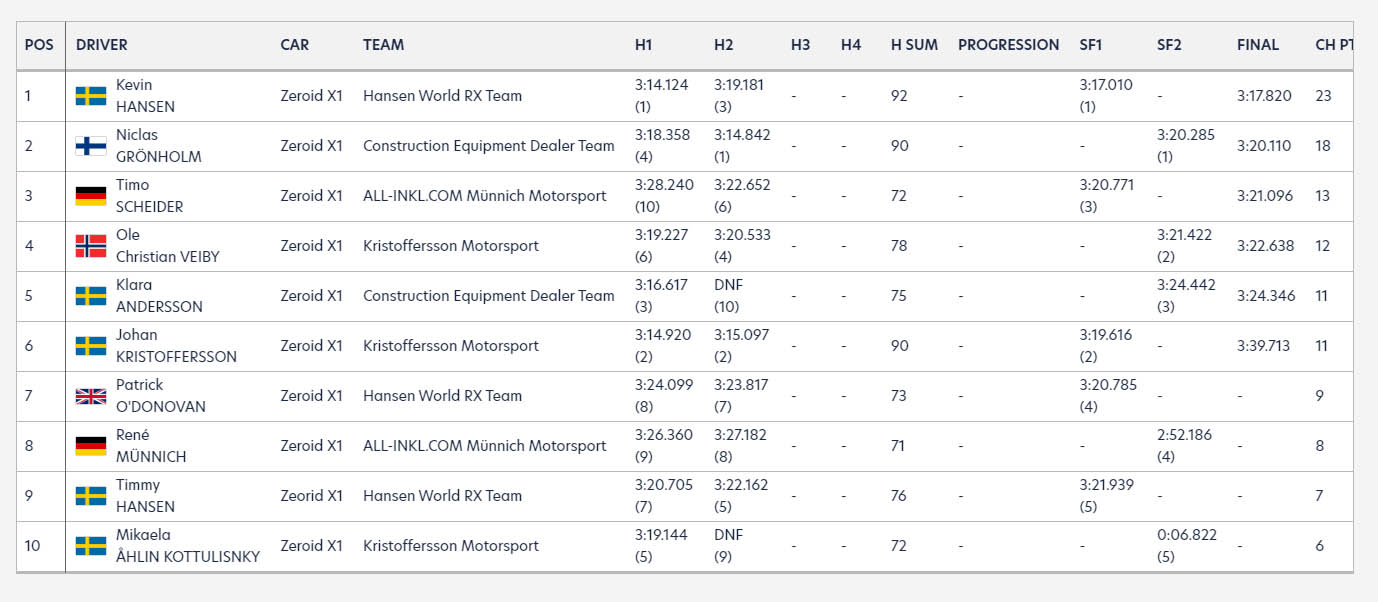This screenshot has height=602, width=1378.
Task: Click the Finnish flag next to Niclas Grönholm
Action: click(x=91, y=146)
